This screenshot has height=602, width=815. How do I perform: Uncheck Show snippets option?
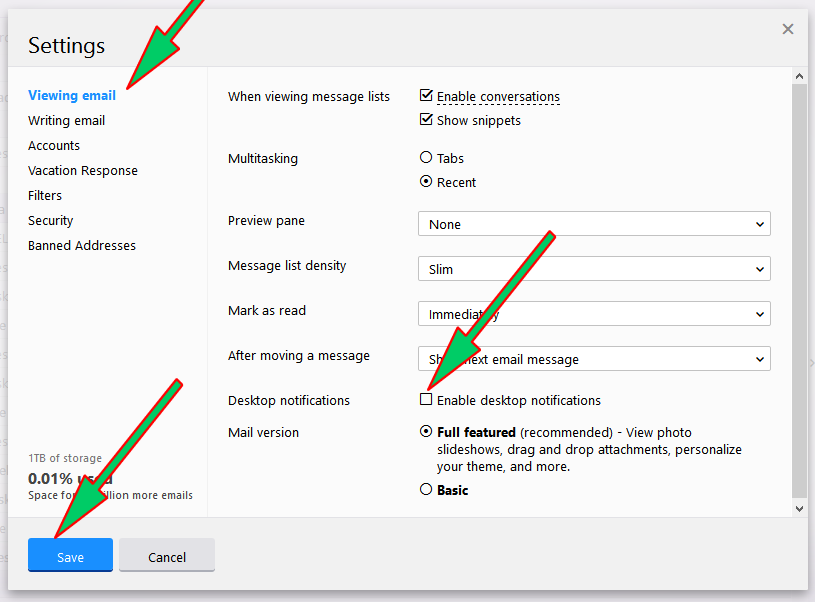(x=427, y=120)
